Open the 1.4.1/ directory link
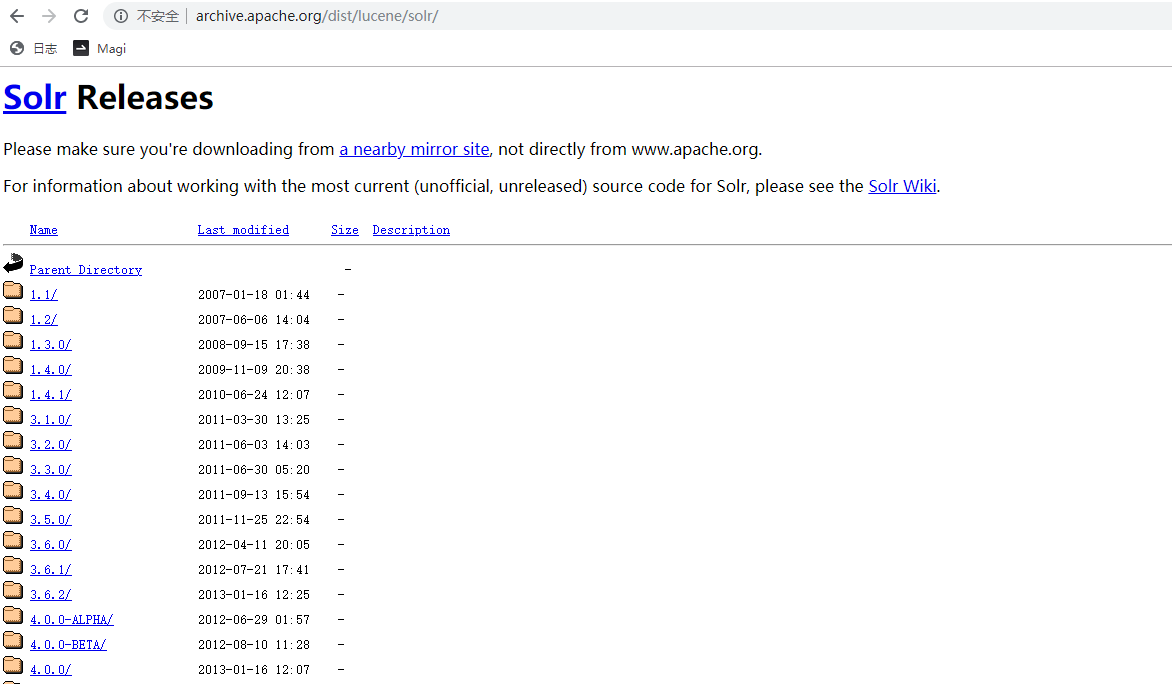The width and height of the screenshot is (1172, 684). 51,395
